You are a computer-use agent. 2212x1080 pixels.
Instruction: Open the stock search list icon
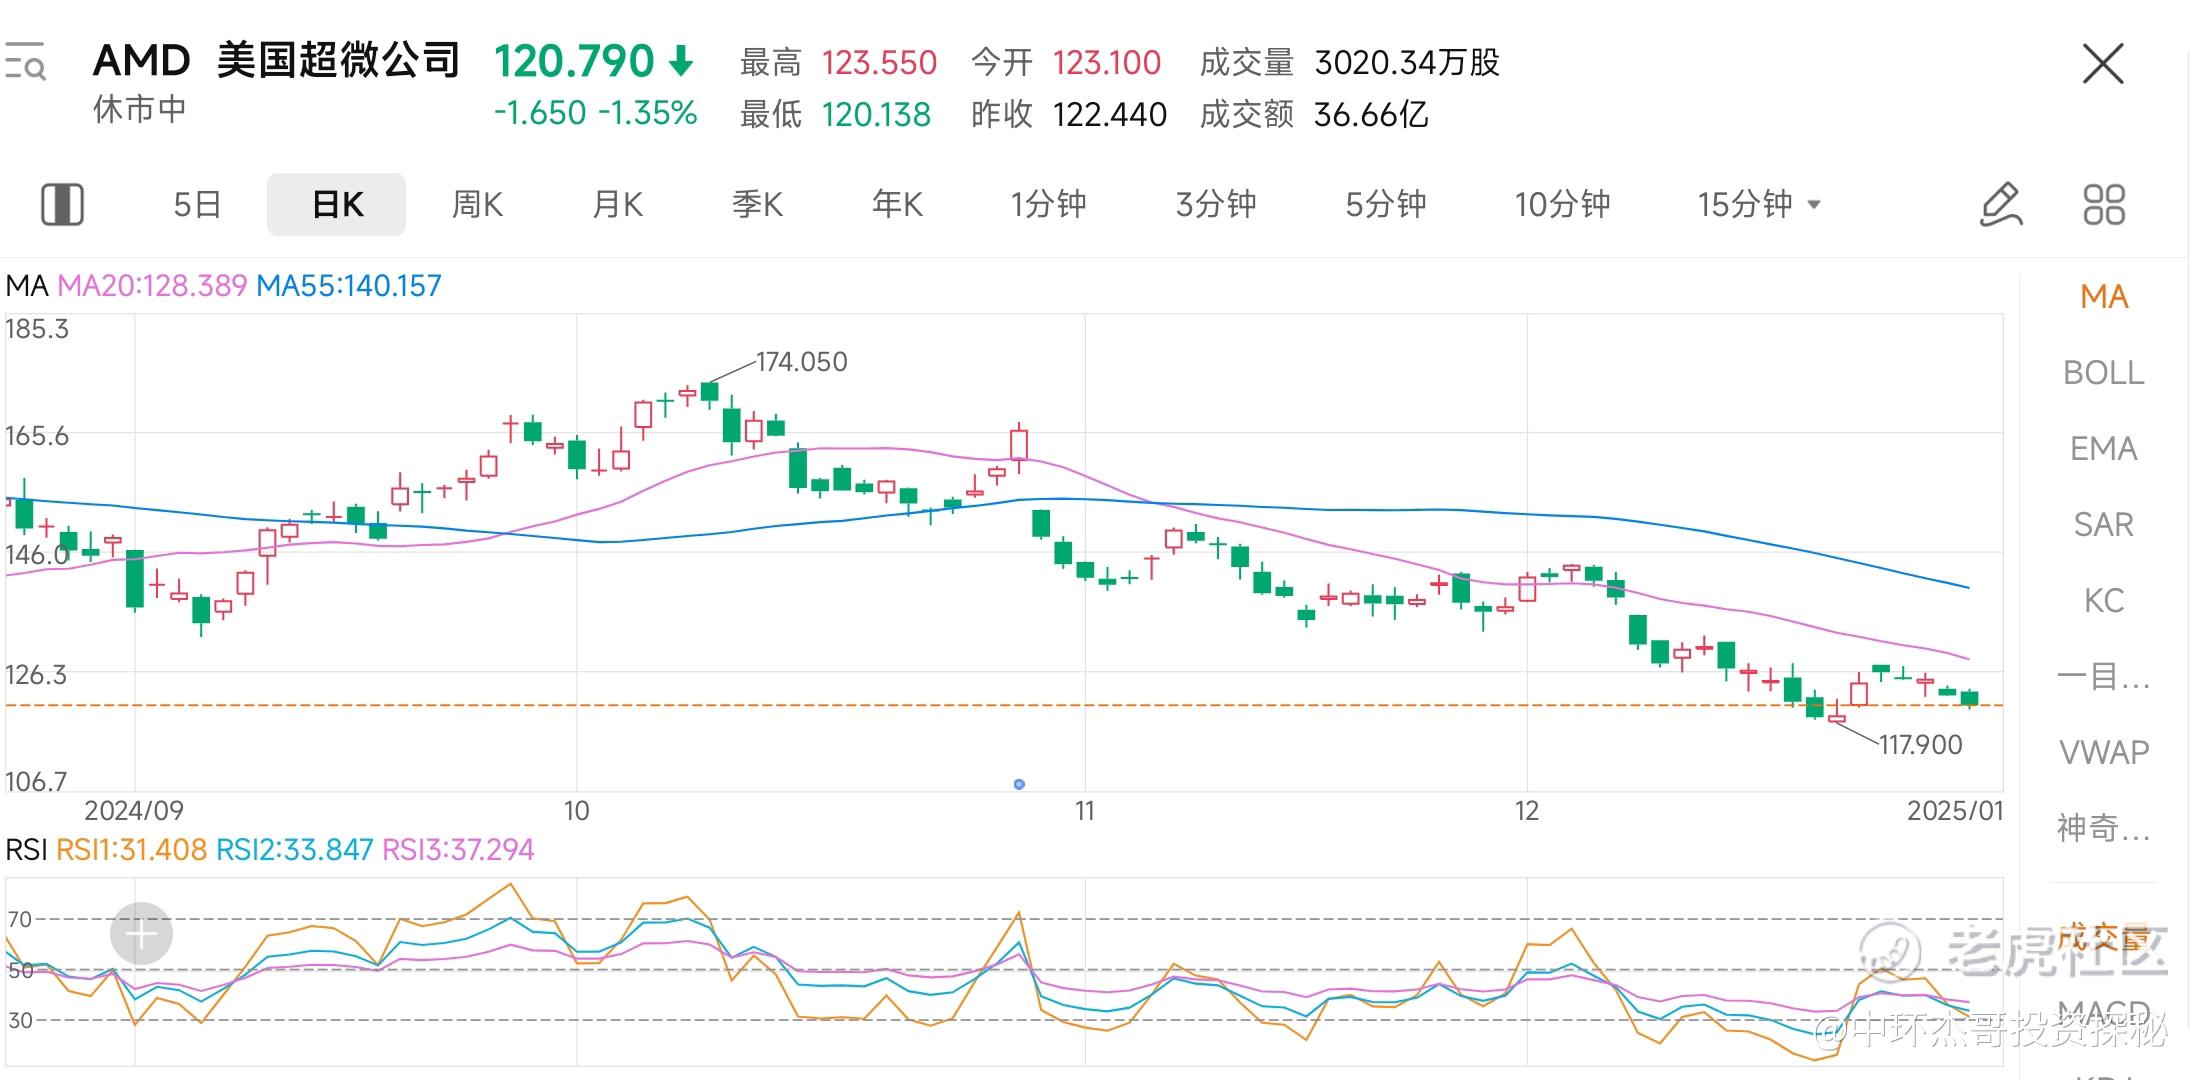(25, 62)
